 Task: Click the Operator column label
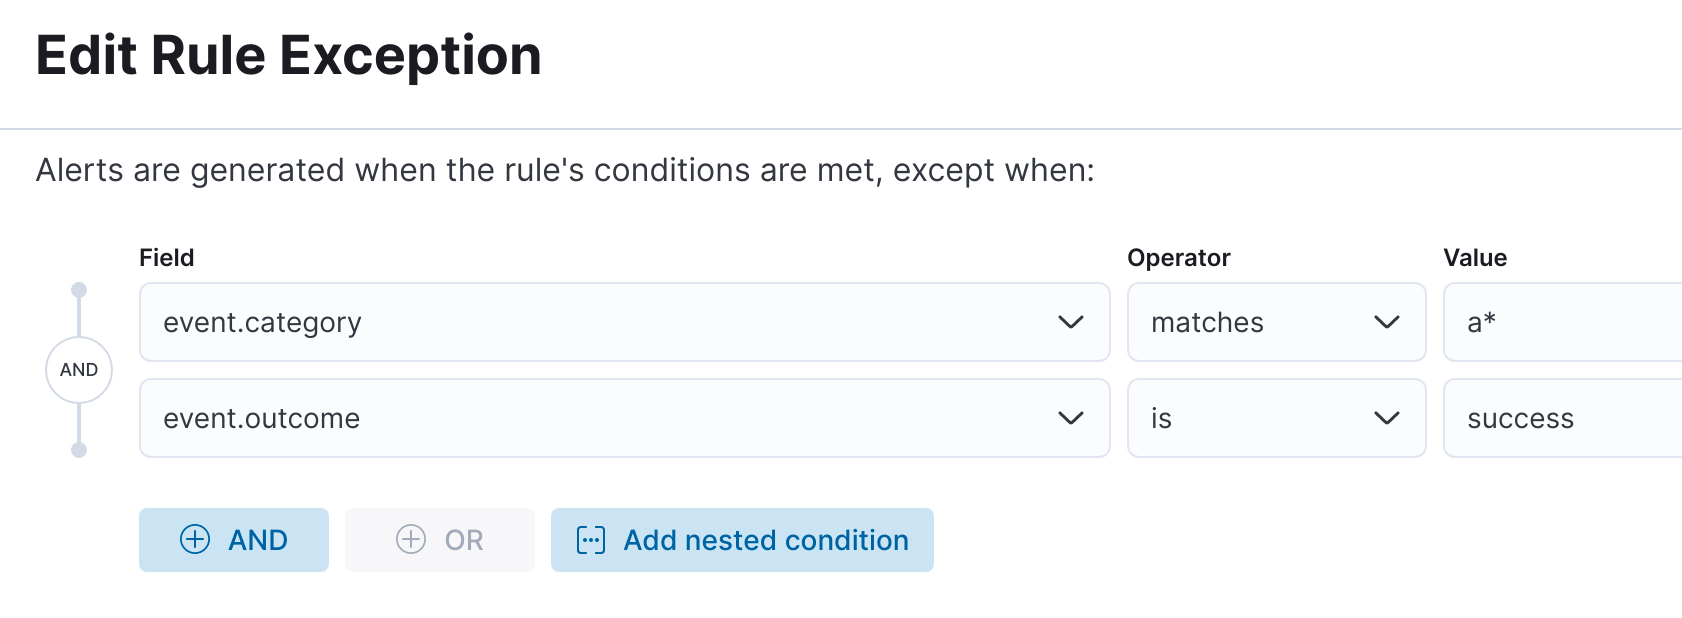click(1178, 258)
